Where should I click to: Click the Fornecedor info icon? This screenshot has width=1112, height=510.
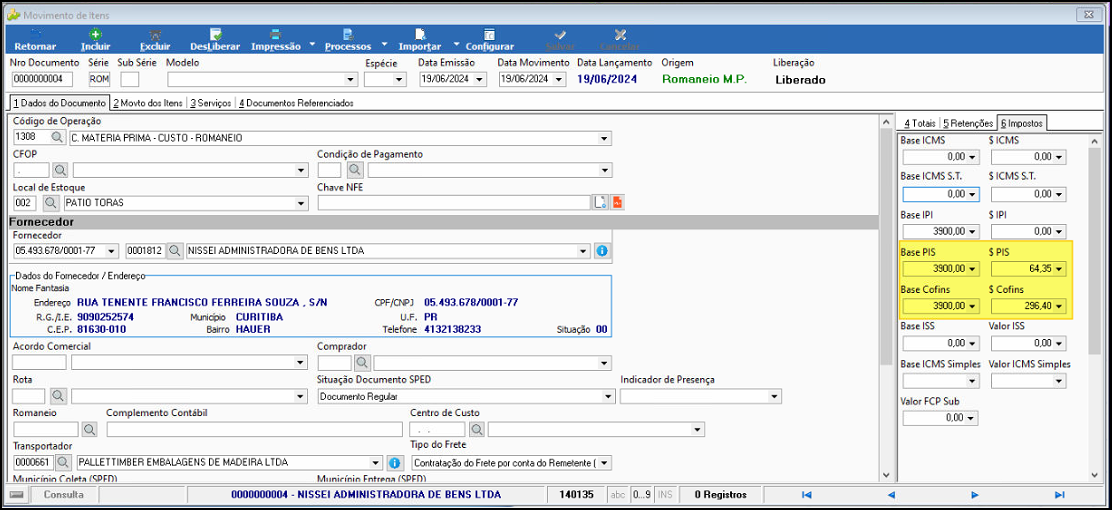point(602,250)
